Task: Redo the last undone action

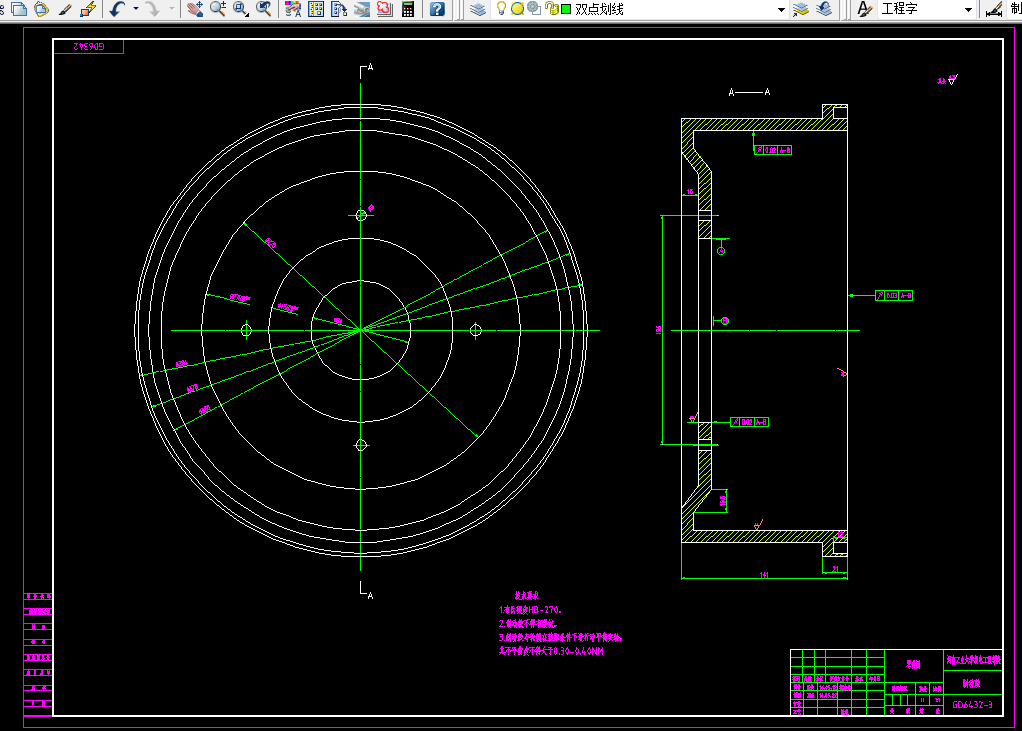Action: [153, 9]
